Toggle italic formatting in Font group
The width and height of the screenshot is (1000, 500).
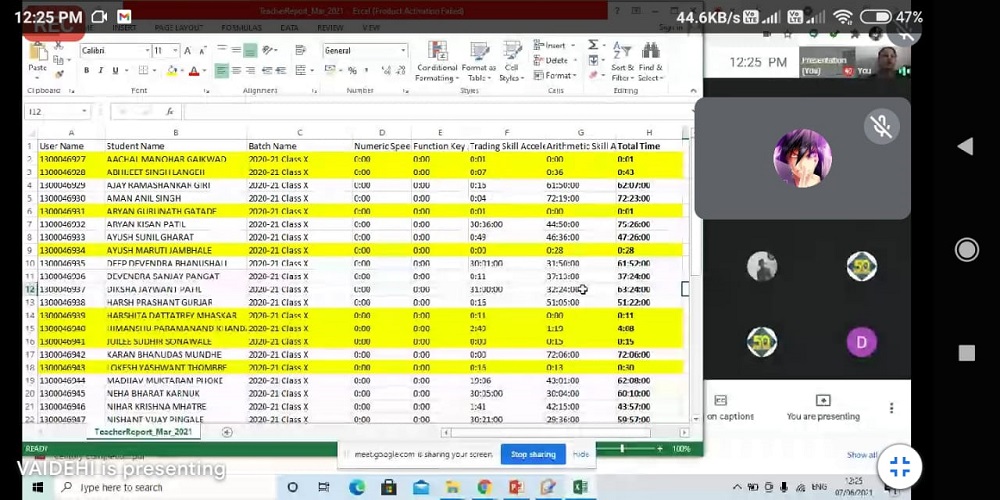tap(100, 70)
